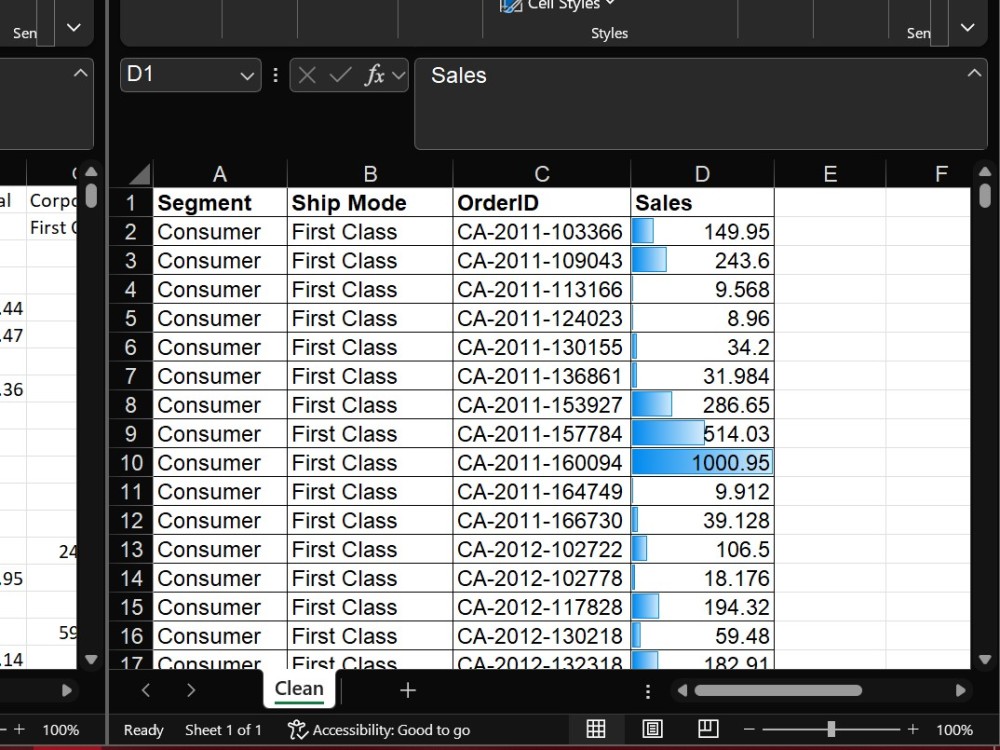Go to previous sheet with left arrow
Viewport: 1000px width, 750px height.
click(145, 690)
